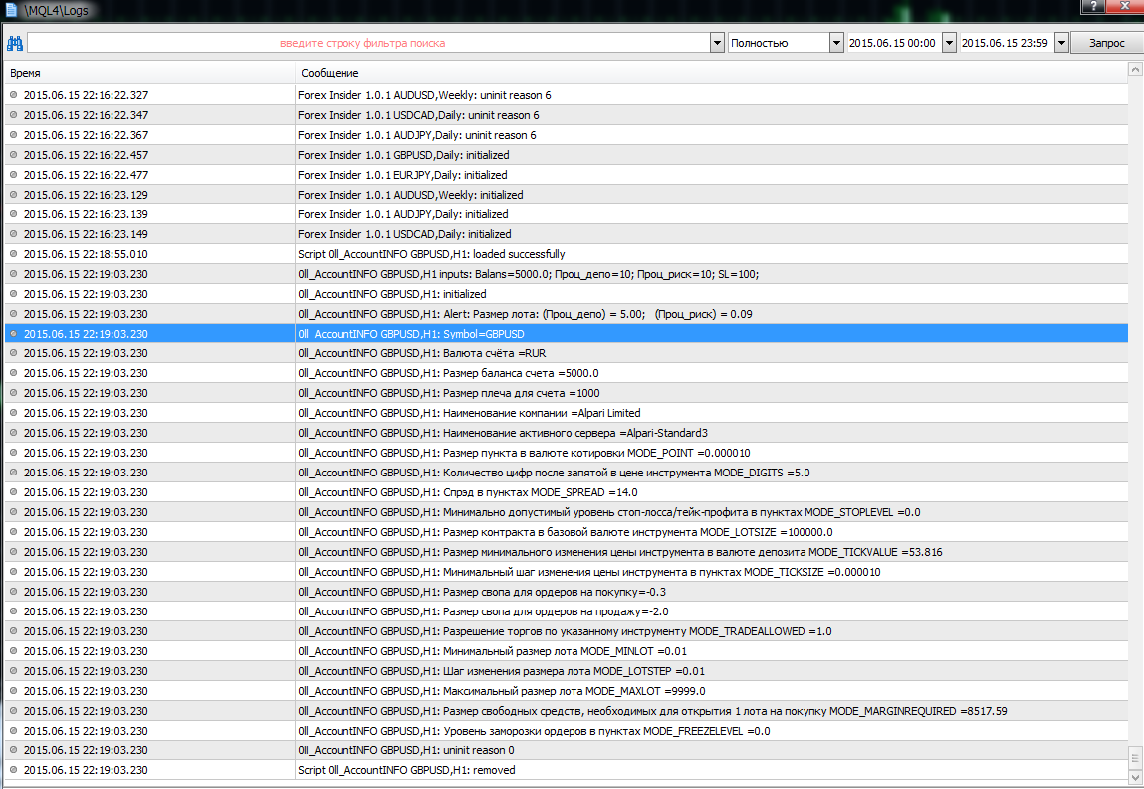The image size is (1144, 789).
Task: Select the Наименование компании =Alpari Limited row
Action: [x=566, y=412]
